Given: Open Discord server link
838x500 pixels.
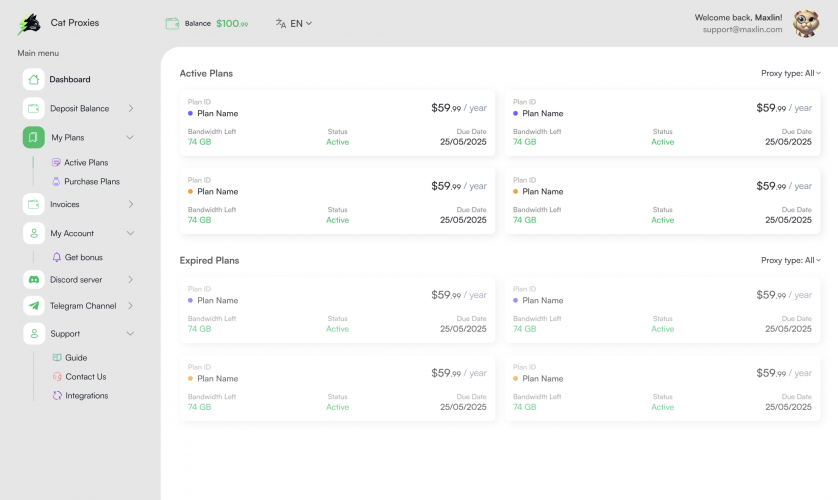Looking at the screenshot, I should [x=76, y=279].
